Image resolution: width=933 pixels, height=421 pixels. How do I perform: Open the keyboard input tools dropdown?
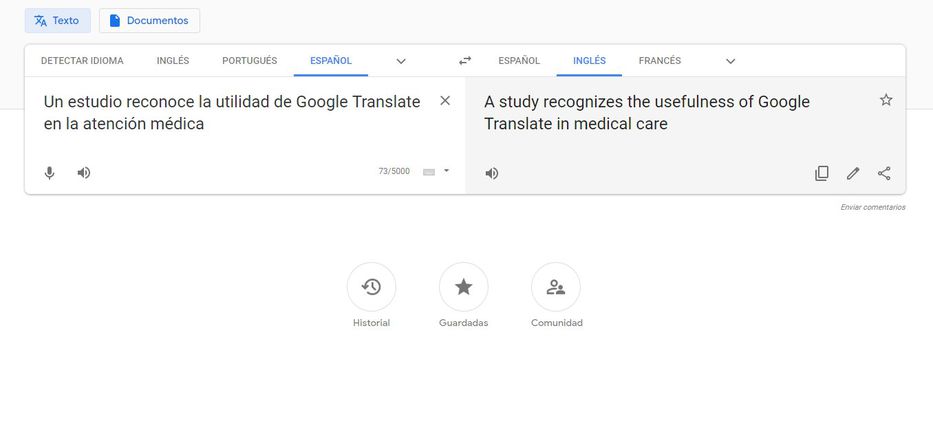pos(446,171)
